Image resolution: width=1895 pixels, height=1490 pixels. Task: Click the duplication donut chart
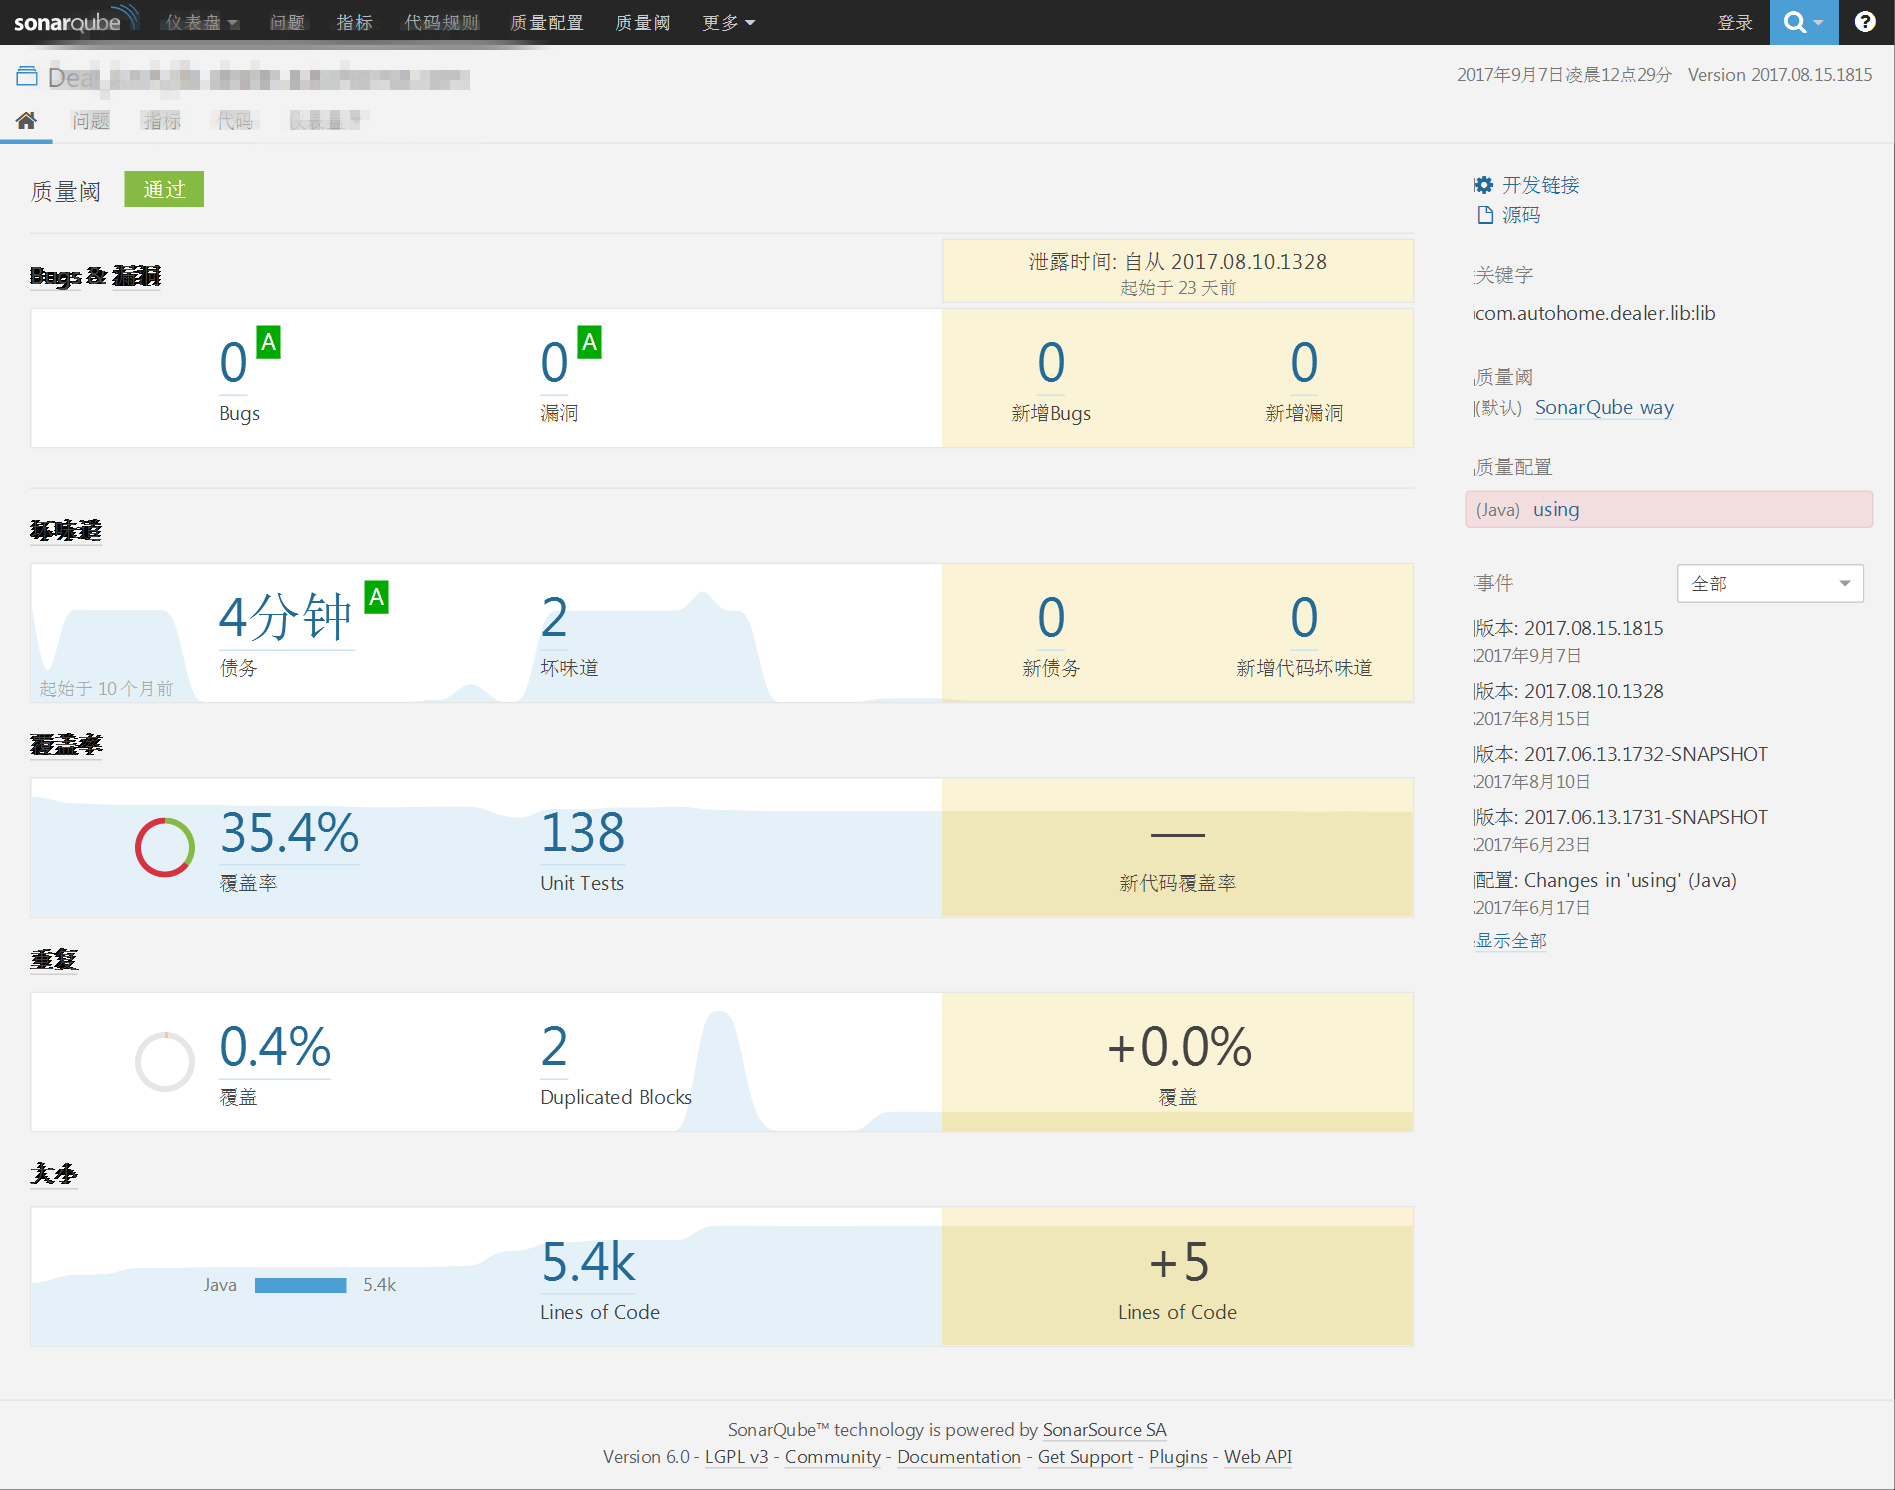point(165,1062)
